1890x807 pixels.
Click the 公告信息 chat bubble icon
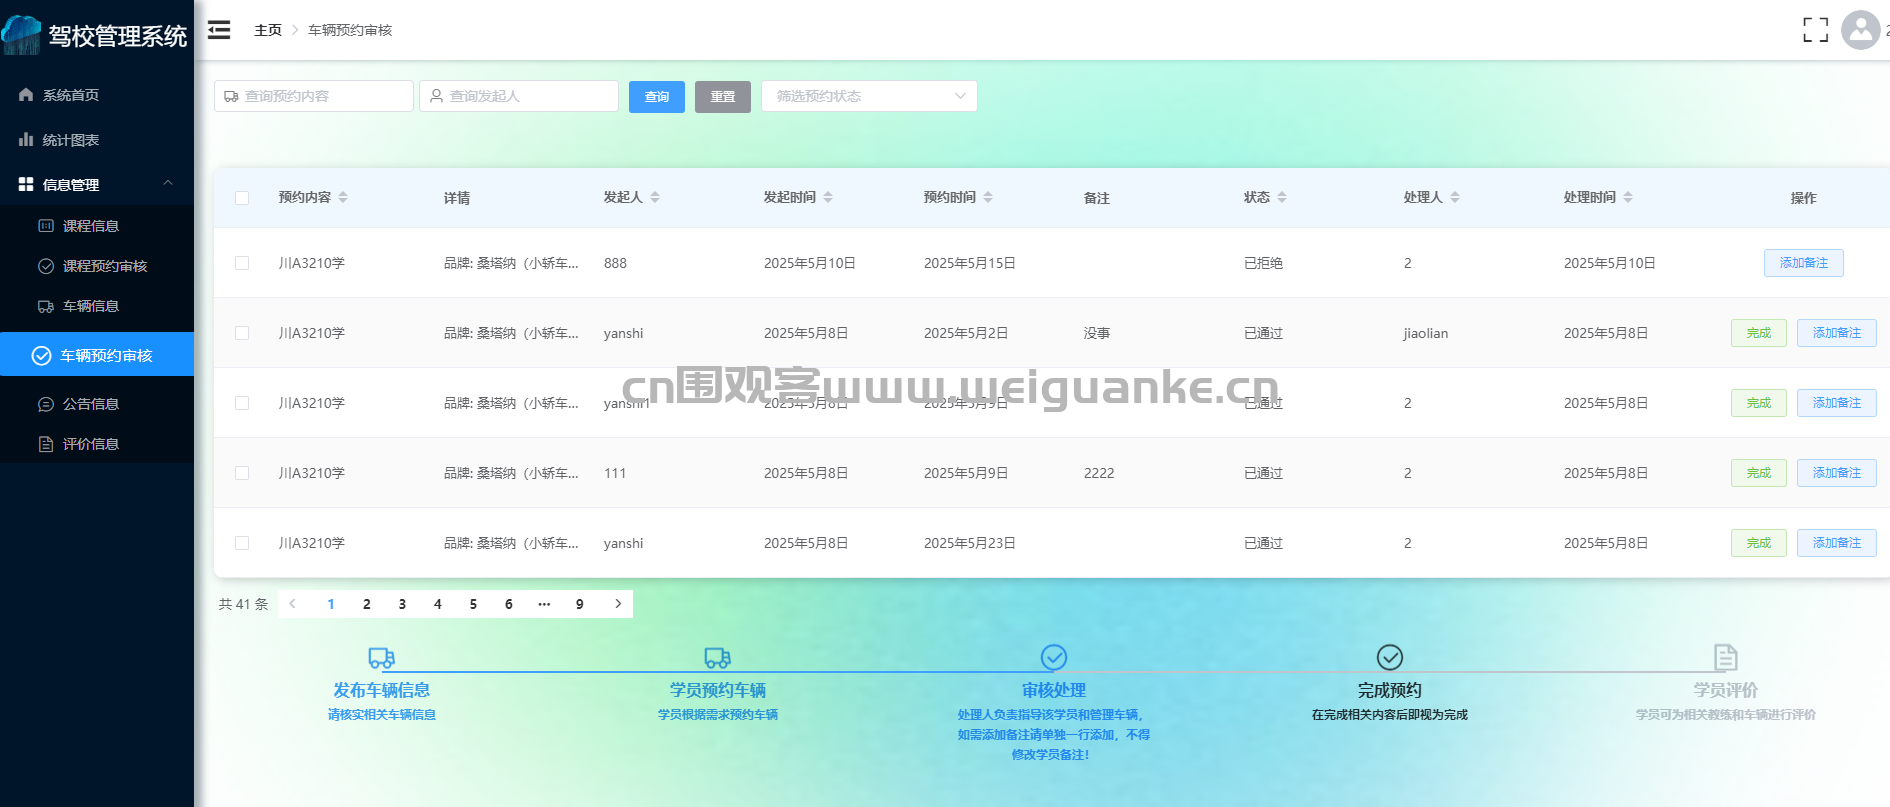coord(46,404)
